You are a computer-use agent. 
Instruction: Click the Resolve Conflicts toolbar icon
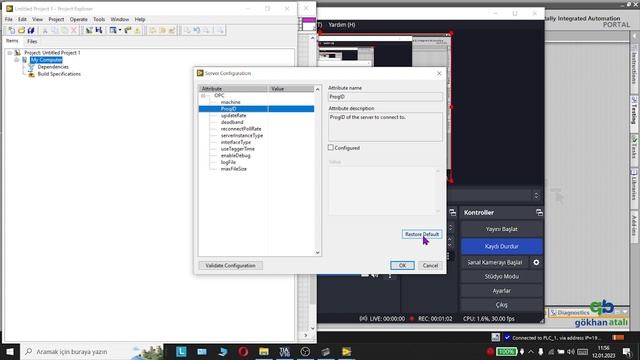[138, 30]
